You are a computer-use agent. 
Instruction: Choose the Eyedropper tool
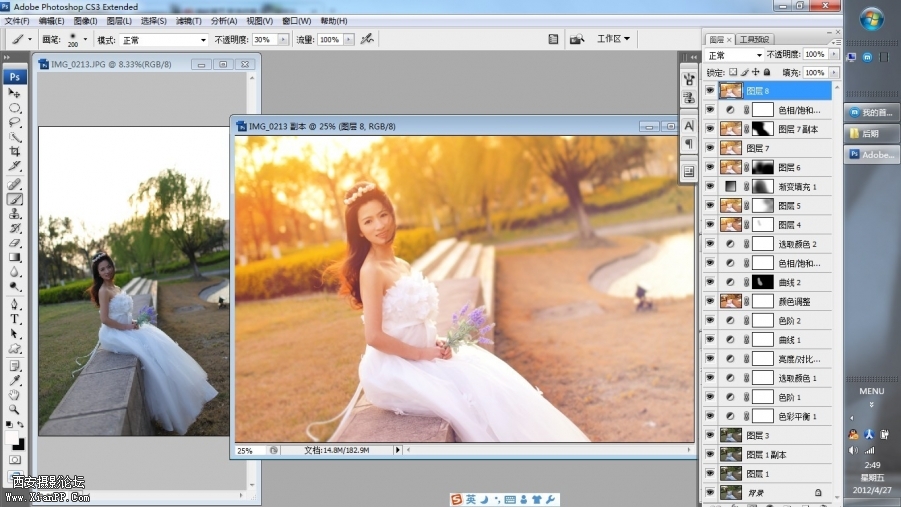pos(15,380)
